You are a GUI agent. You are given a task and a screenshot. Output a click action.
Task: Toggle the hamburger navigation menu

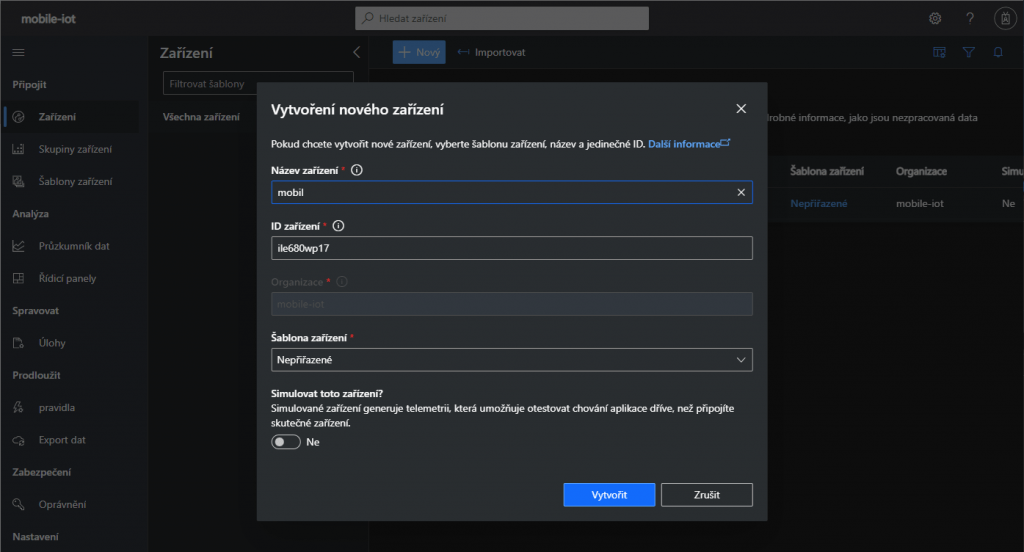[x=18, y=52]
